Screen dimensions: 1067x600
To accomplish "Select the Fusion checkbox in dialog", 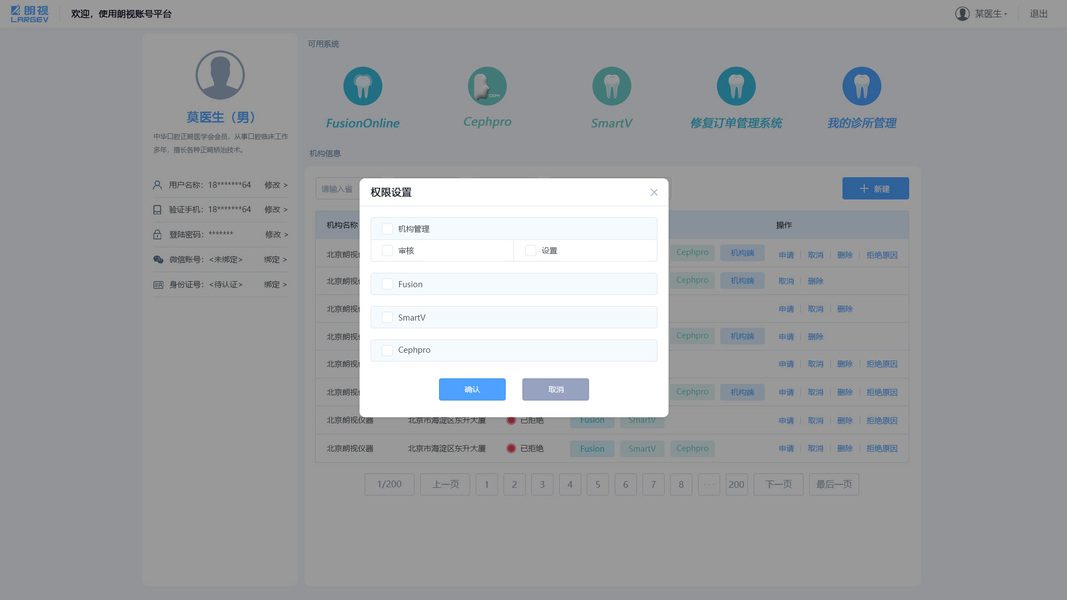I will 387,284.
